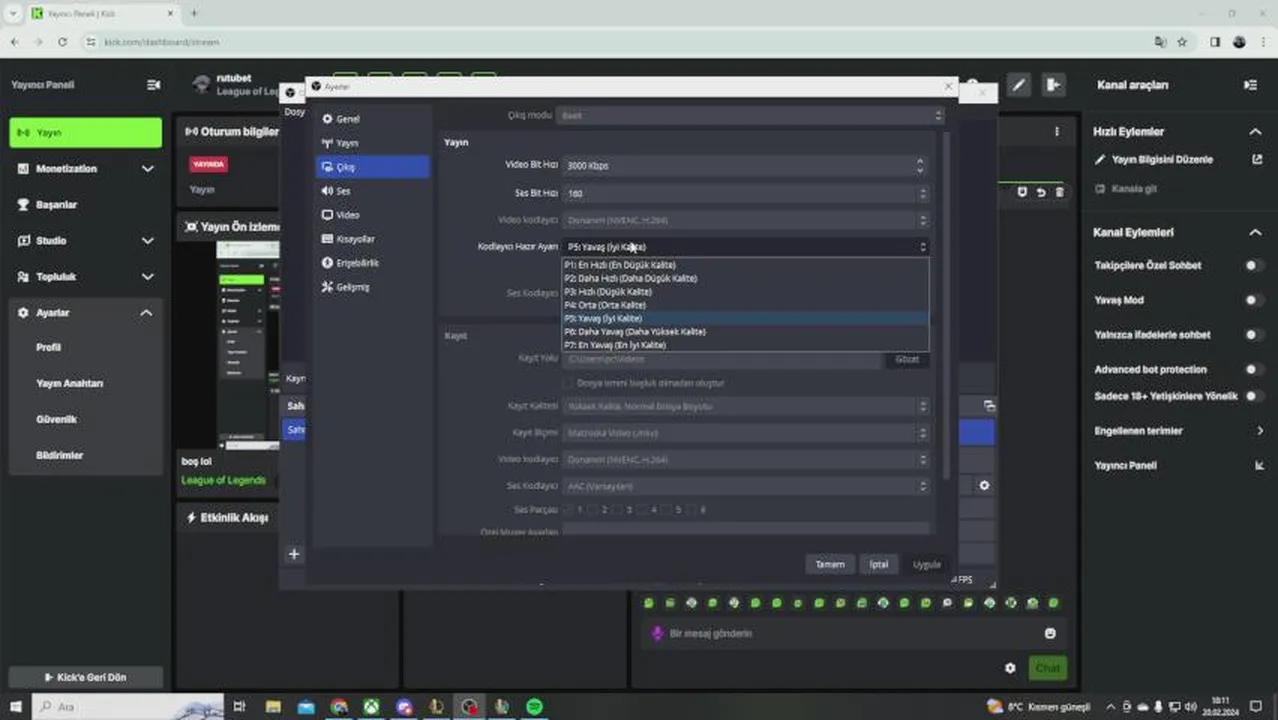Click the Kanal araçları collapse icon
The image size is (1278, 720).
click(x=1250, y=85)
